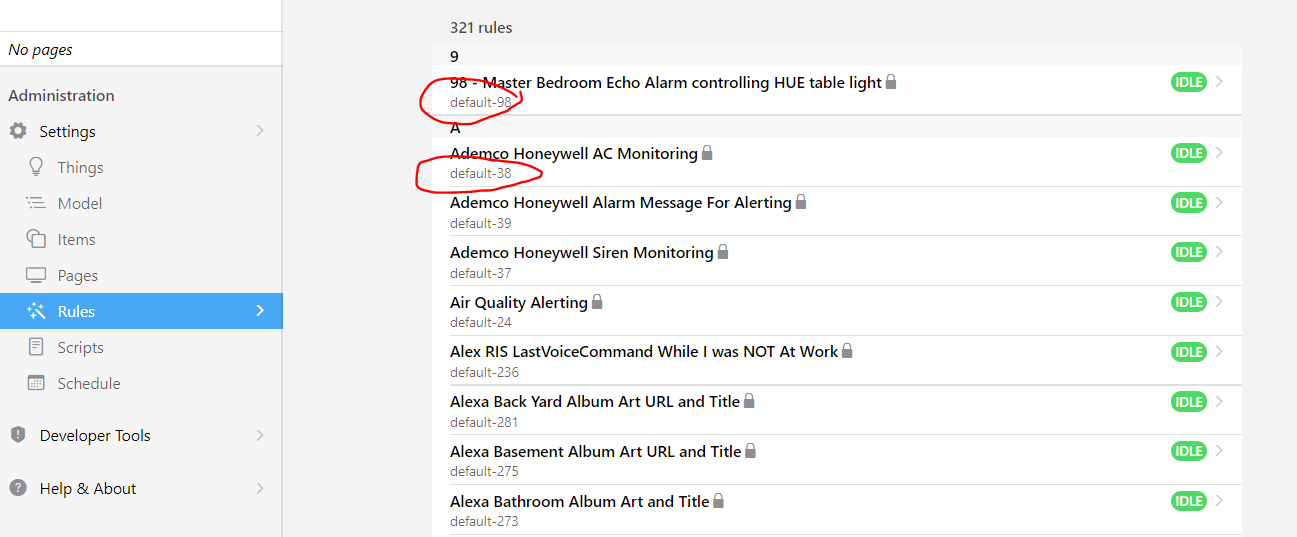Image resolution: width=1297 pixels, height=537 pixels.
Task: Open Alexa Basement Album Art URL rule
Action: tap(595, 451)
